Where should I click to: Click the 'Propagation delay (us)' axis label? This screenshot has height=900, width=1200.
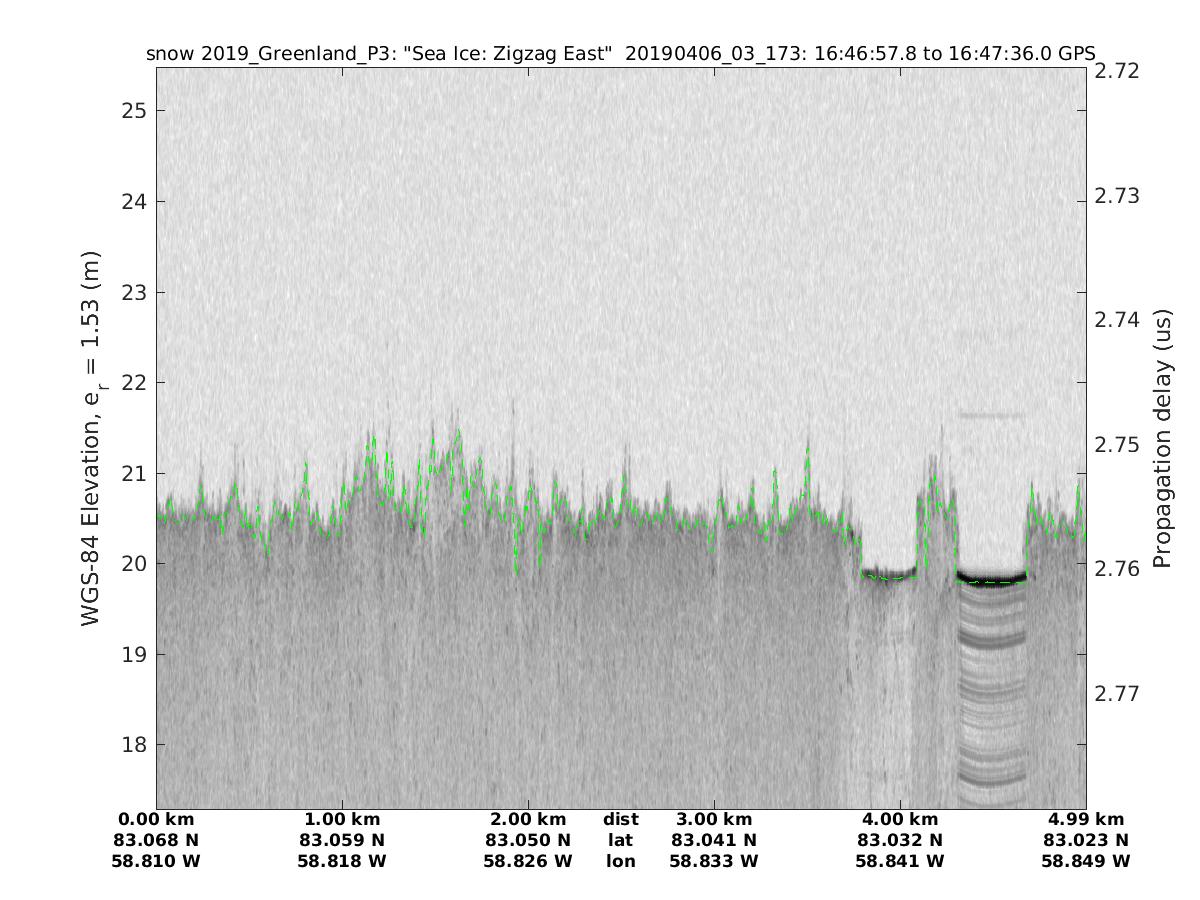tap(1162, 440)
